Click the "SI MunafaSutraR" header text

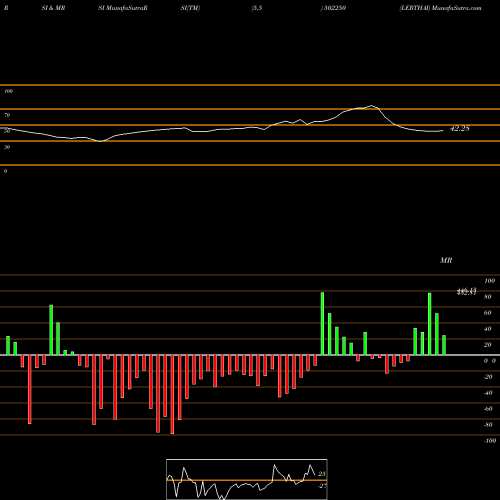click(123, 8)
